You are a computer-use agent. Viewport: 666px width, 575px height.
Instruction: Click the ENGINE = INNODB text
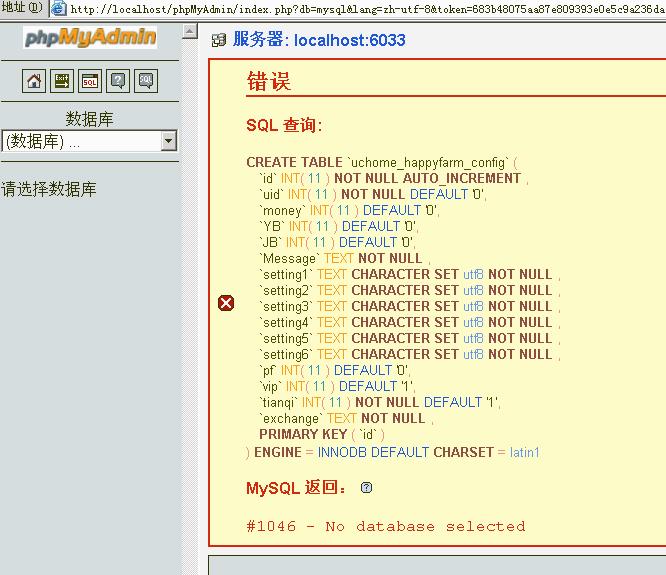click(x=310, y=452)
